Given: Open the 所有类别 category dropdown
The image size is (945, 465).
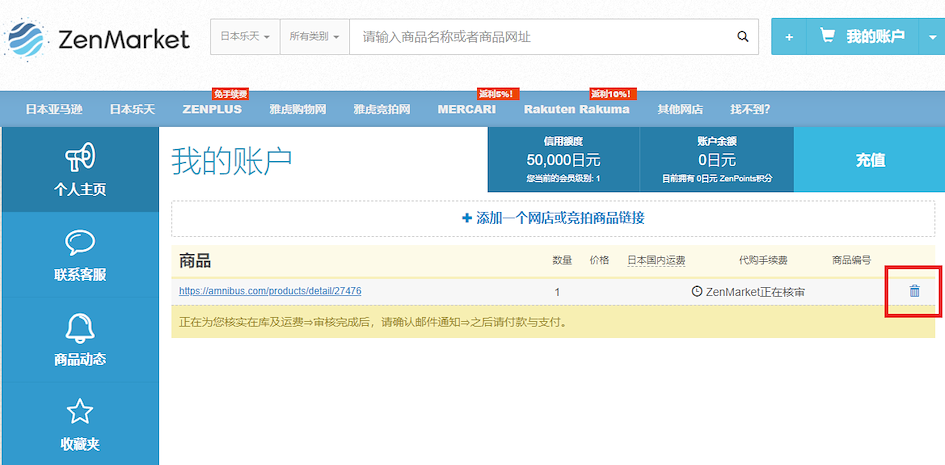Looking at the screenshot, I should click(x=314, y=37).
